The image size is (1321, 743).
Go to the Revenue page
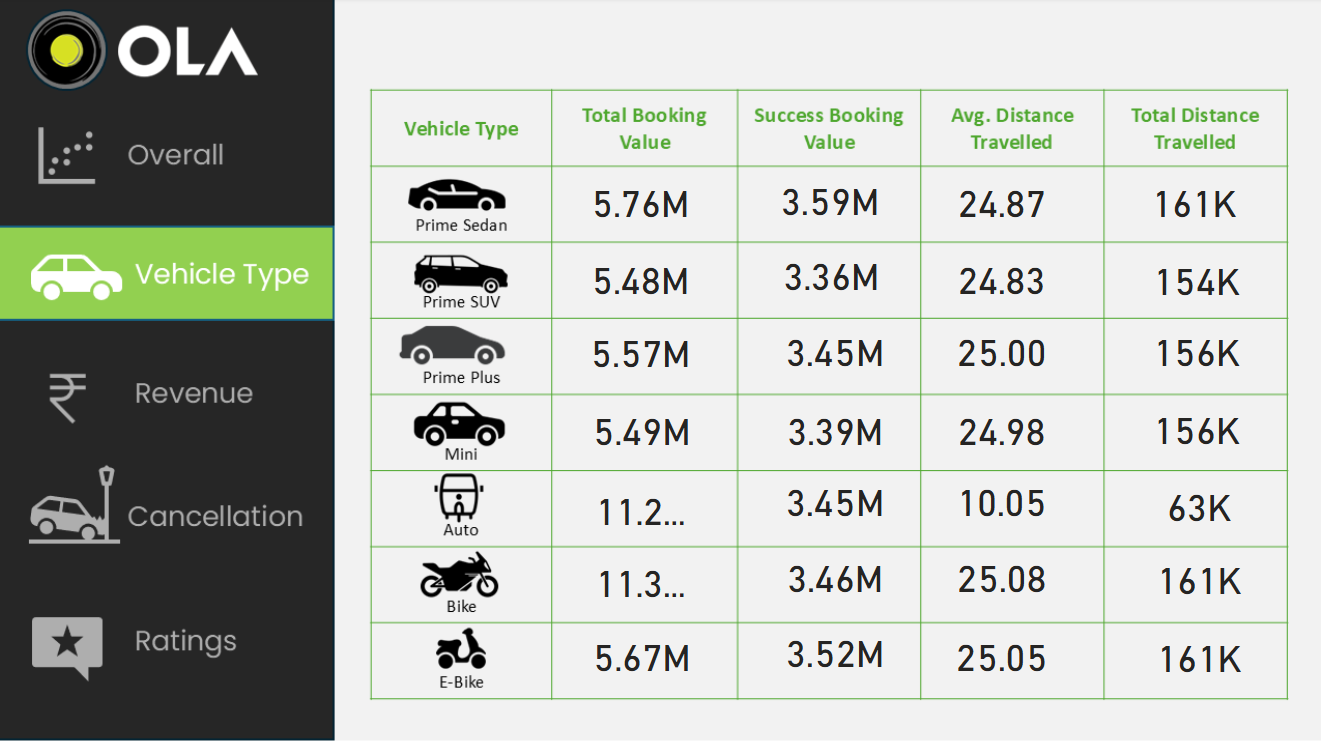click(x=194, y=393)
